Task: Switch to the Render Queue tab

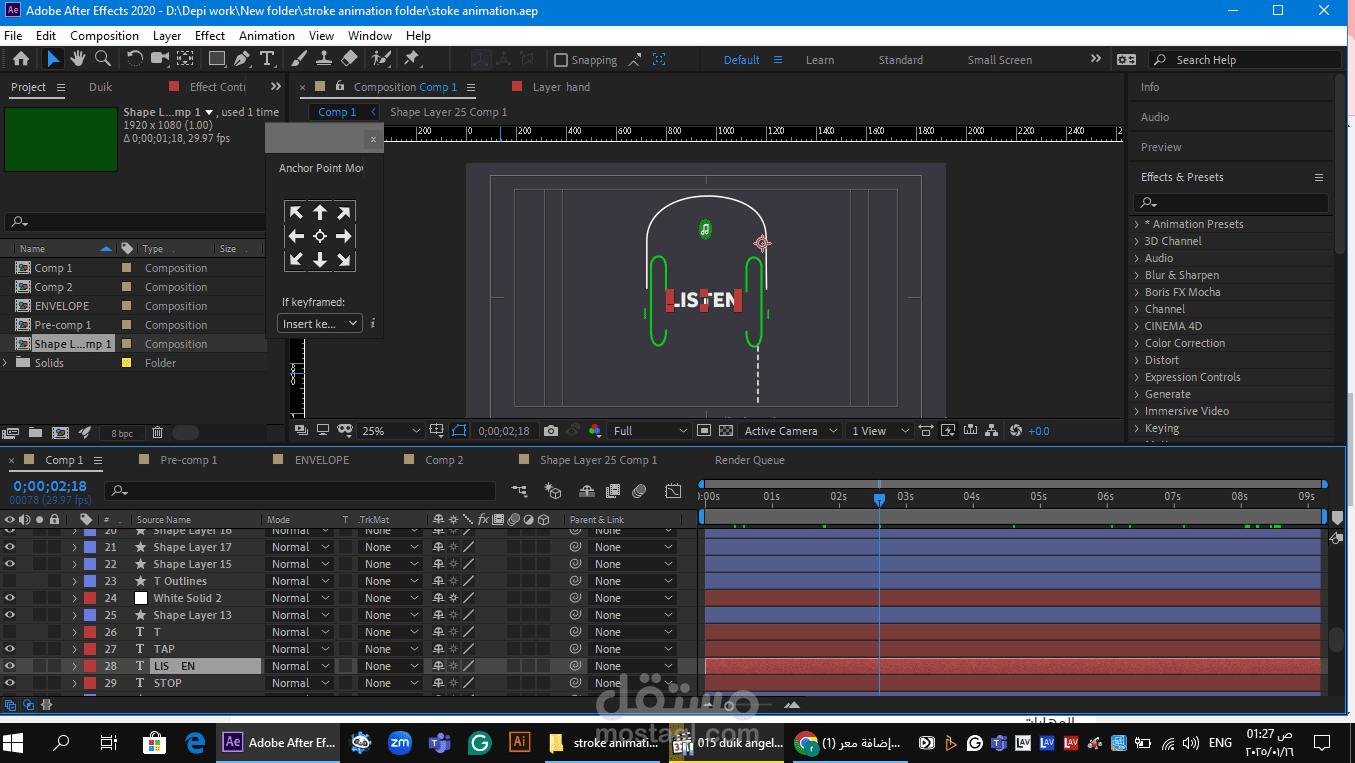Action: pyautogui.click(x=750, y=460)
